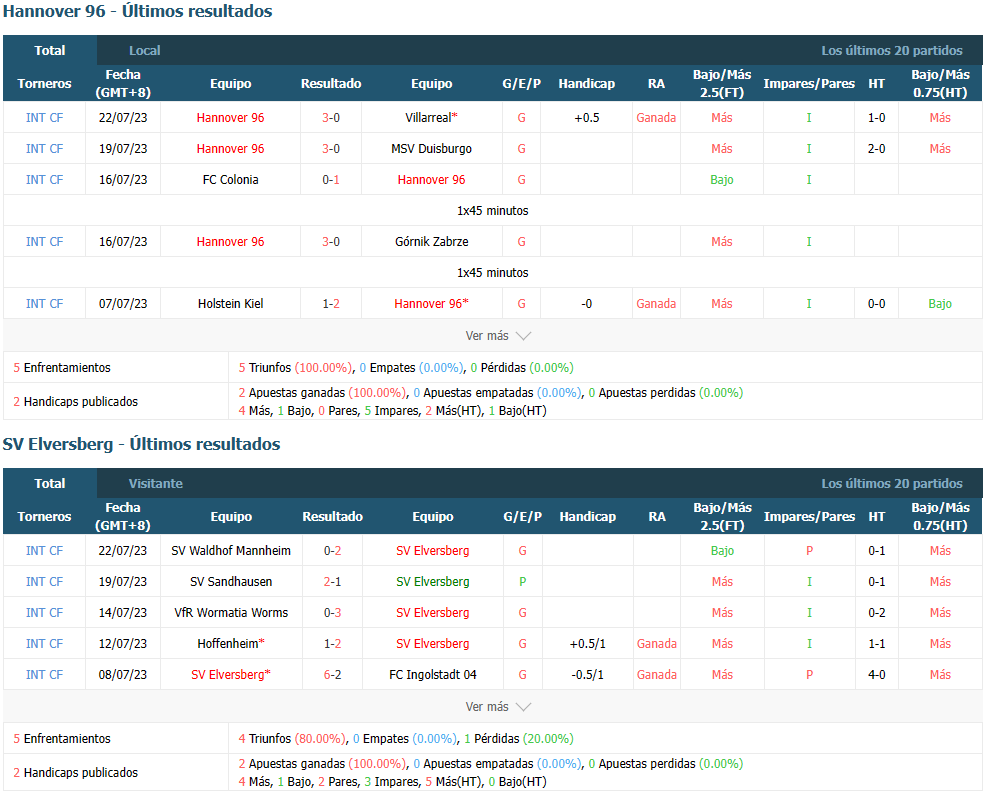This screenshot has width=988, height=795.
Task: Open INT CF link for Holstein Kiel match
Action: coord(44,304)
